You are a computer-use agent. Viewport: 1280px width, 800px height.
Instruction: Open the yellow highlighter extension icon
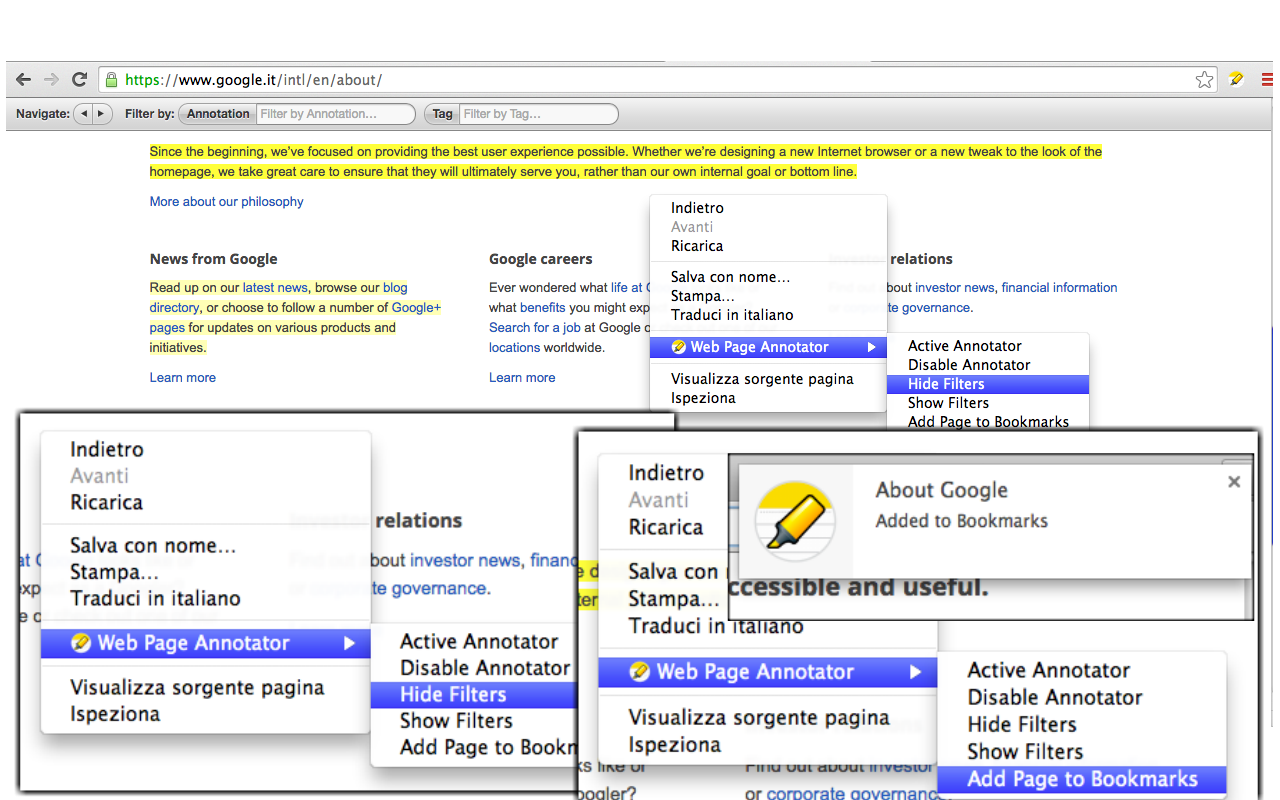pos(1236,79)
